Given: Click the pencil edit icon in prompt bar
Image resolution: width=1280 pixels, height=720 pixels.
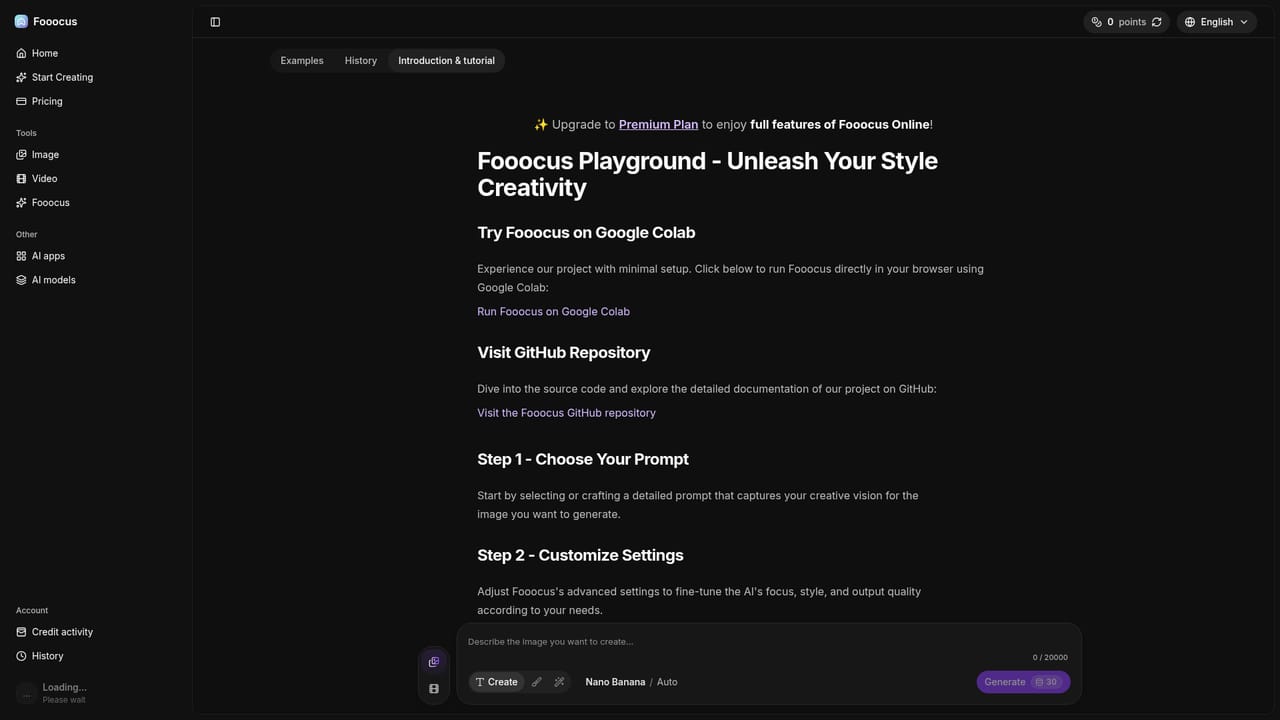Looking at the screenshot, I should click(x=537, y=682).
